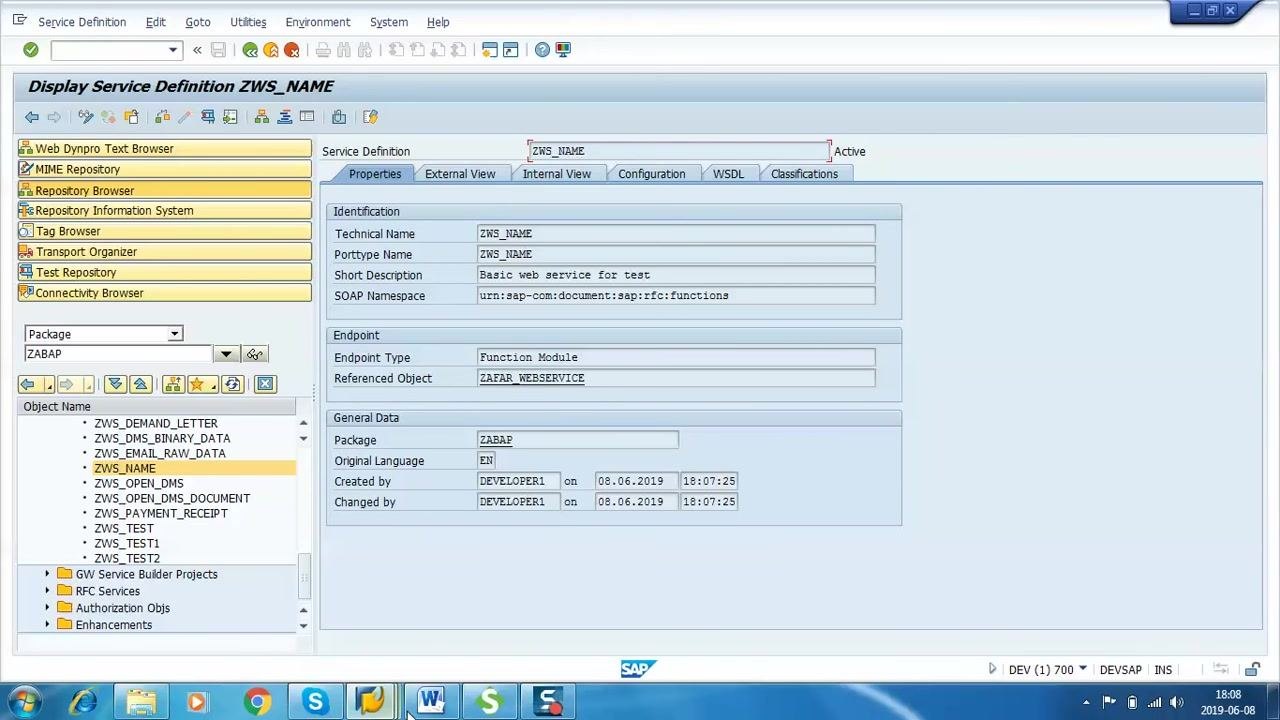
Task: Expand the RFC Services folder node
Action: click(47, 591)
